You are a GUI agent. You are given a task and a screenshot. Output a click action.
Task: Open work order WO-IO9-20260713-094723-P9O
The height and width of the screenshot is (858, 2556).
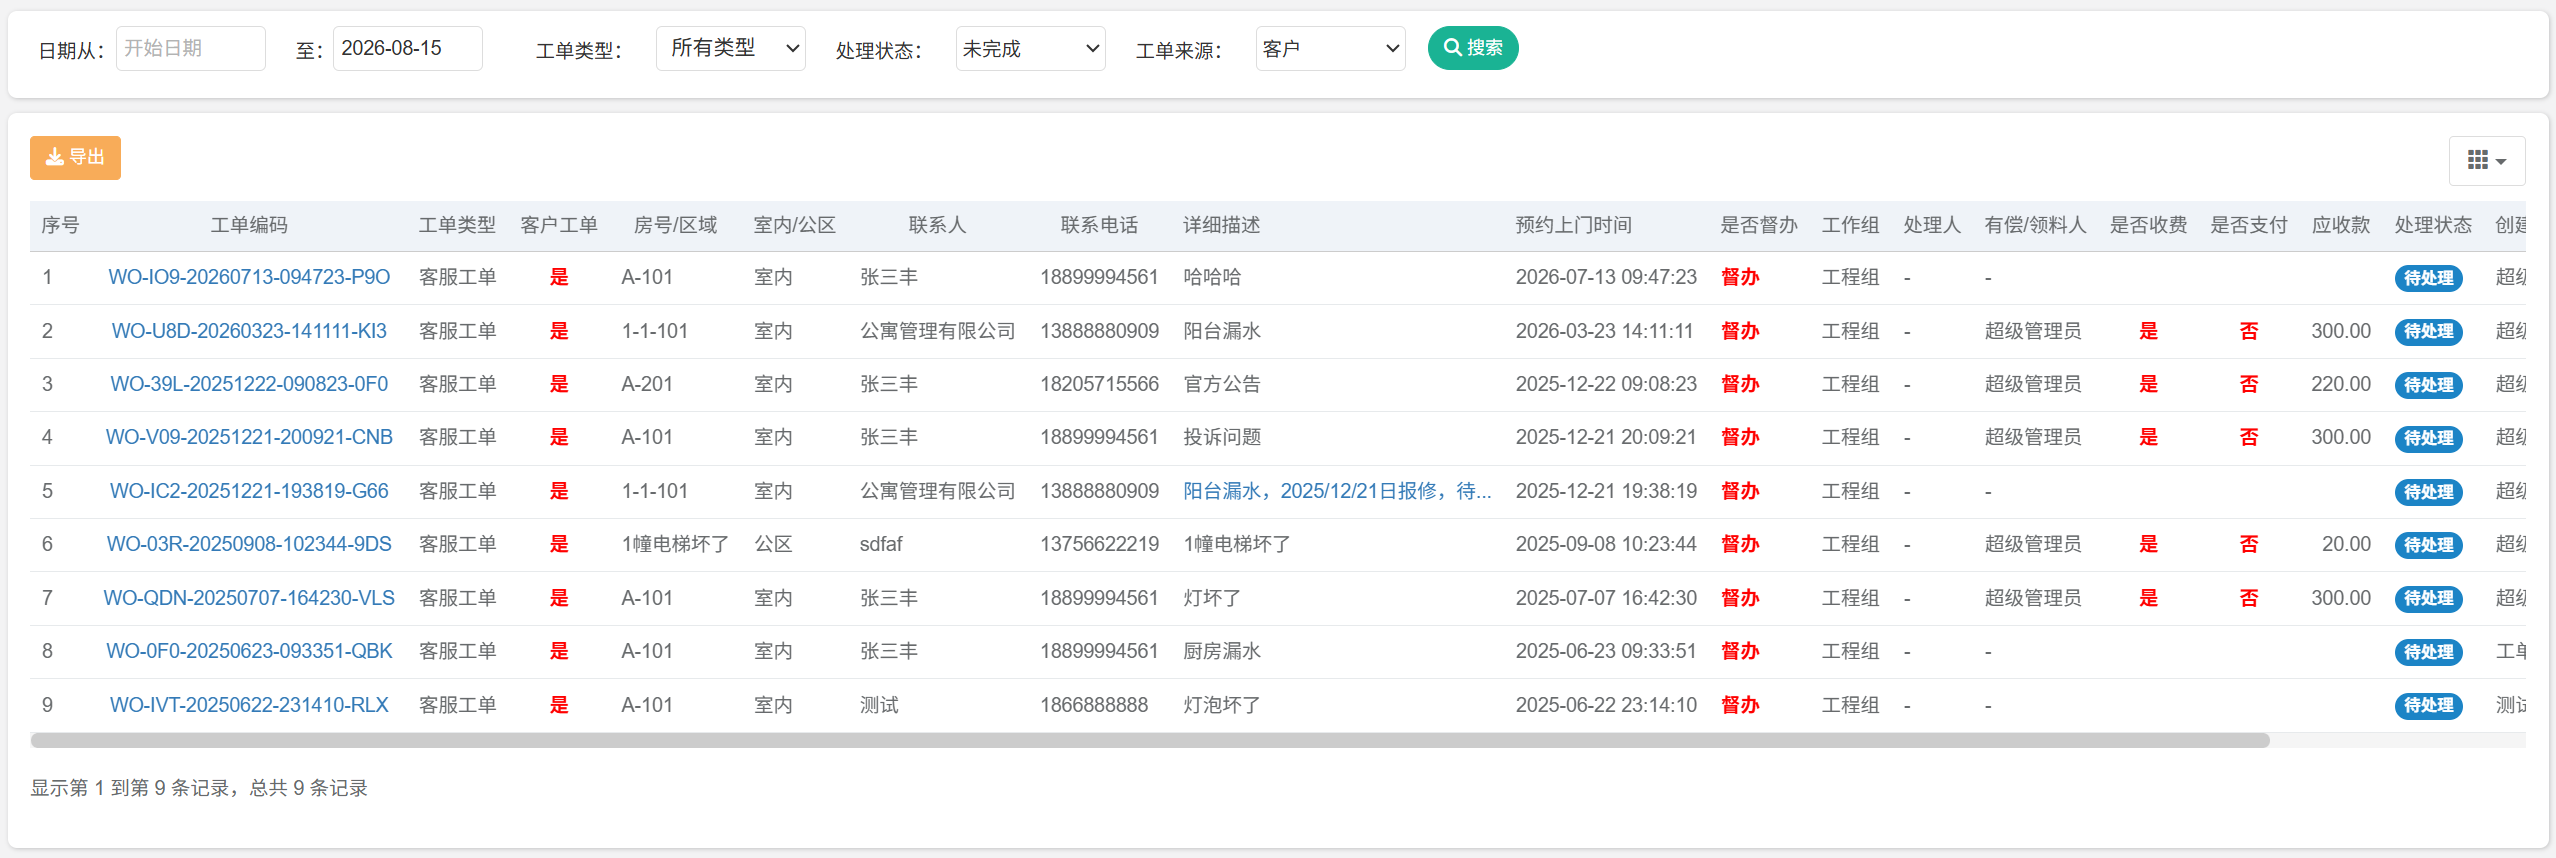pyautogui.click(x=249, y=277)
